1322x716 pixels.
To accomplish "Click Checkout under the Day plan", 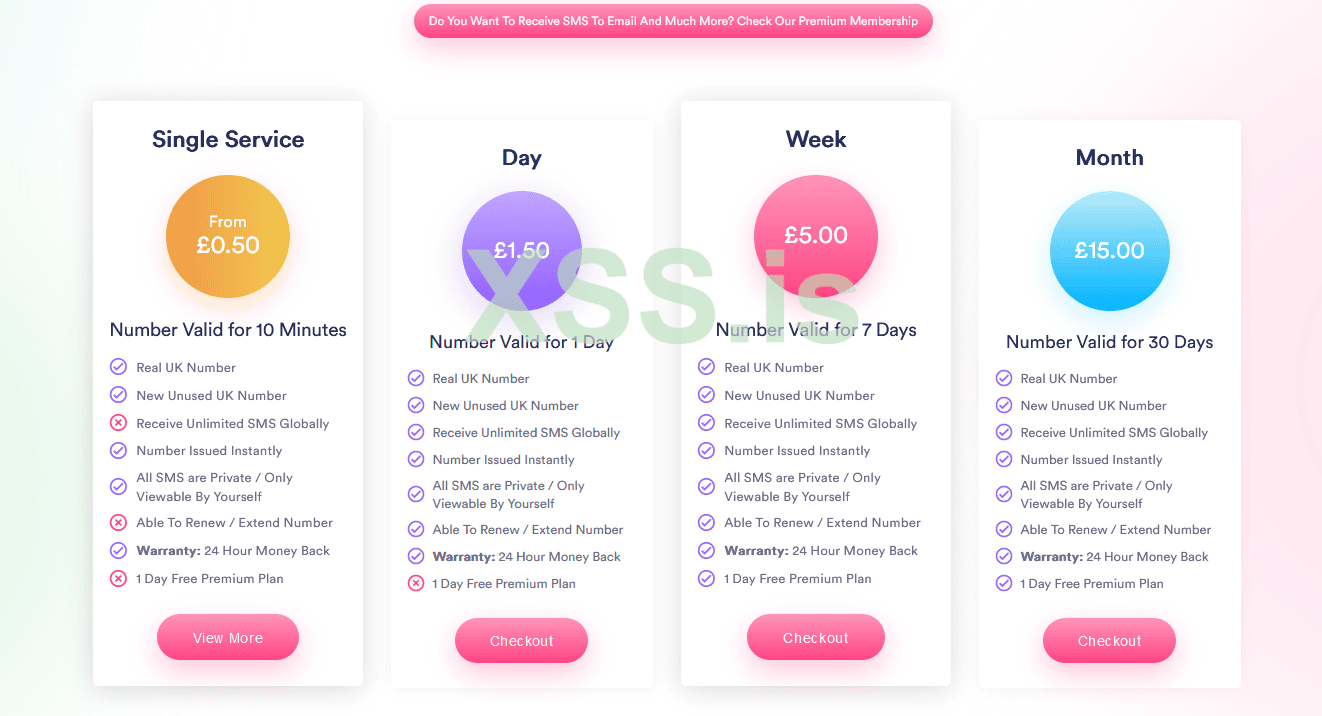I will pyautogui.click(x=521, y=641).
